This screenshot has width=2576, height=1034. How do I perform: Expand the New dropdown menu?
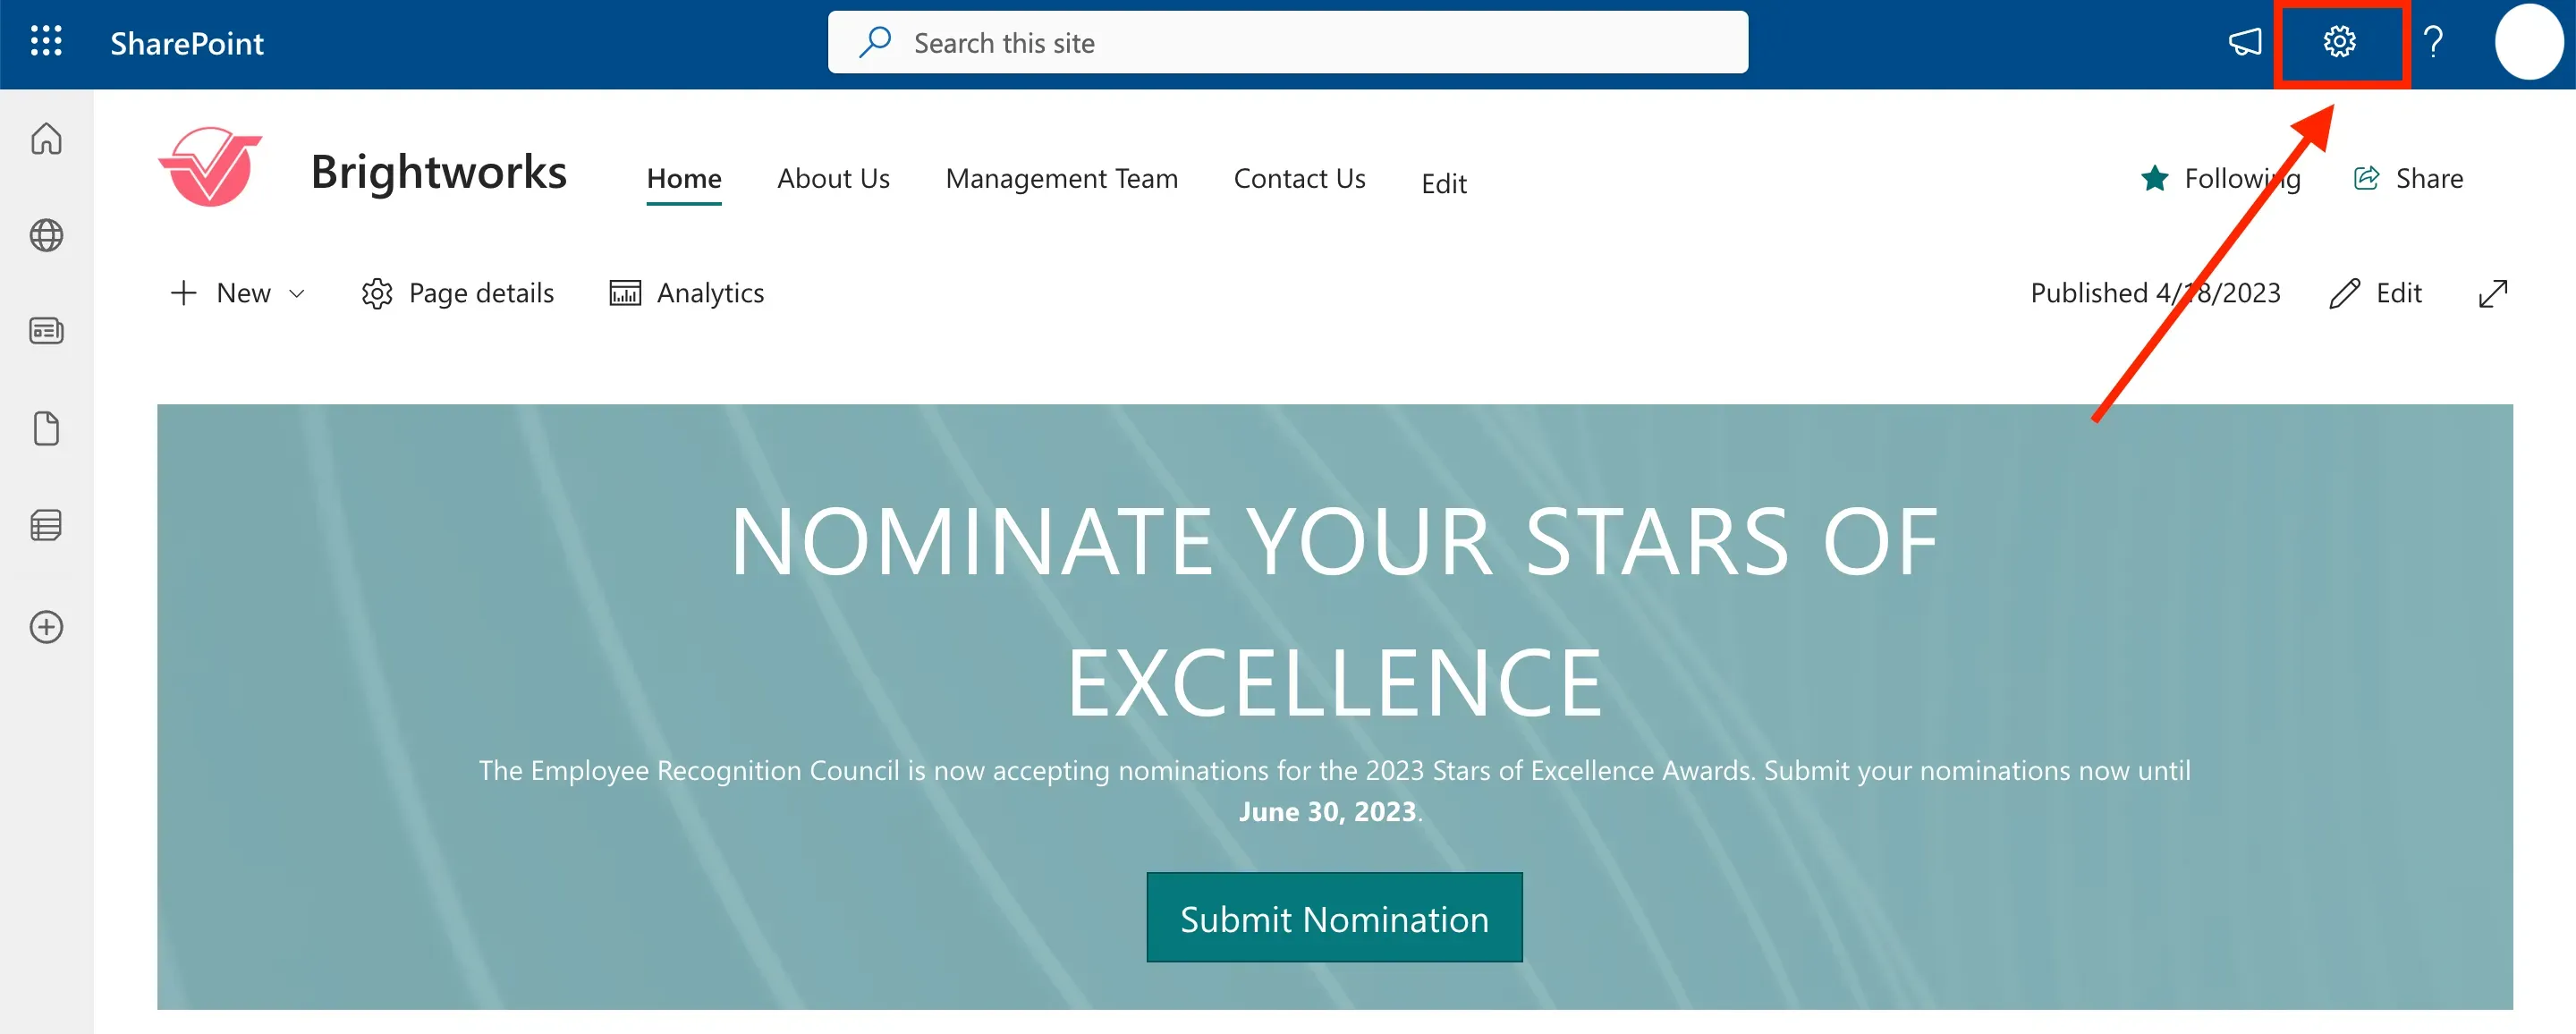pyautogui.click(x=238, y=293)
